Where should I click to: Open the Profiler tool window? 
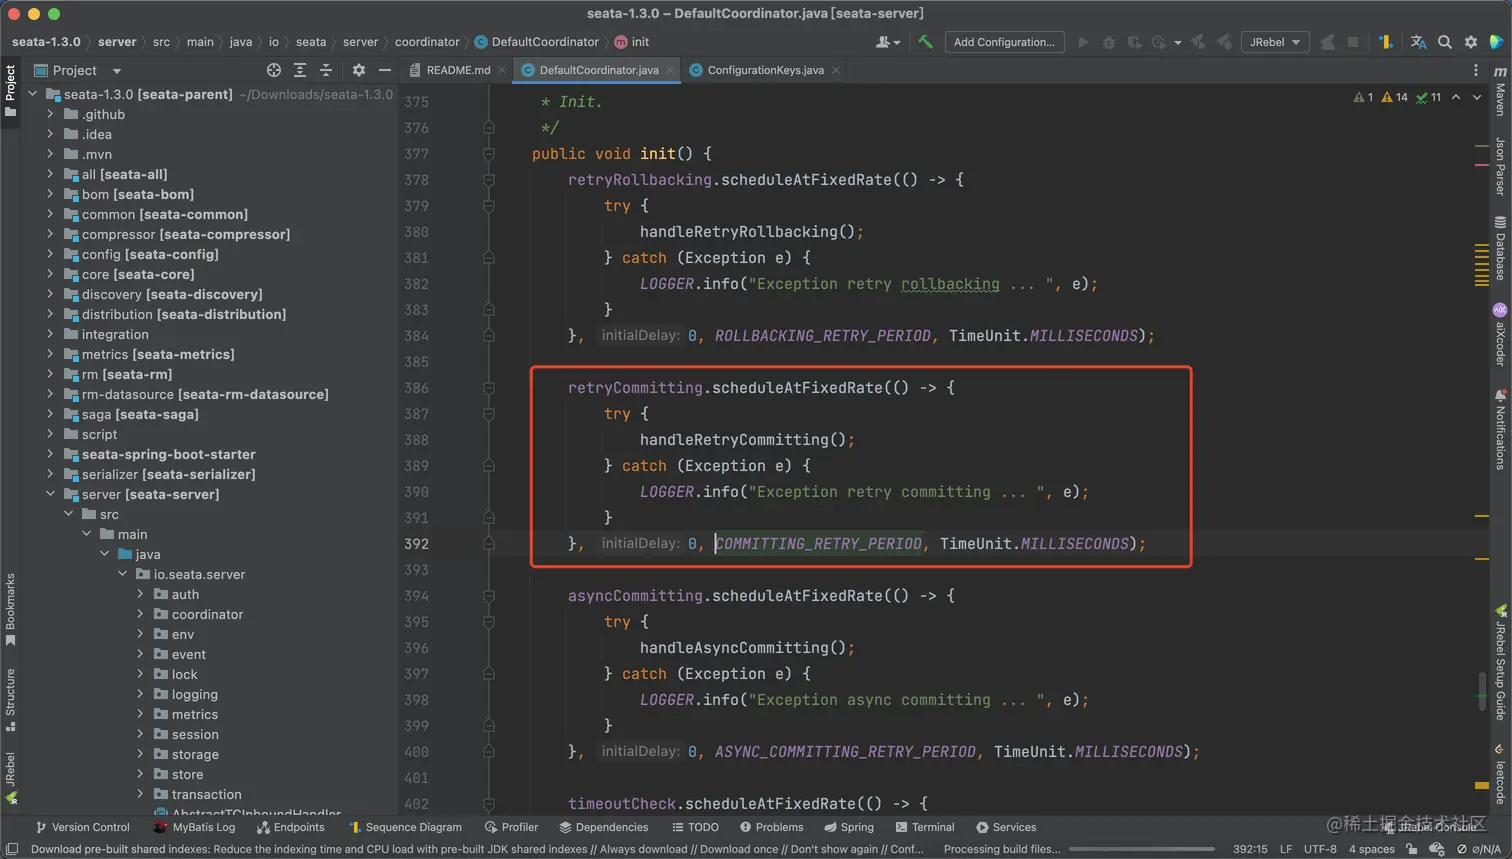click(x=511, y=827)
